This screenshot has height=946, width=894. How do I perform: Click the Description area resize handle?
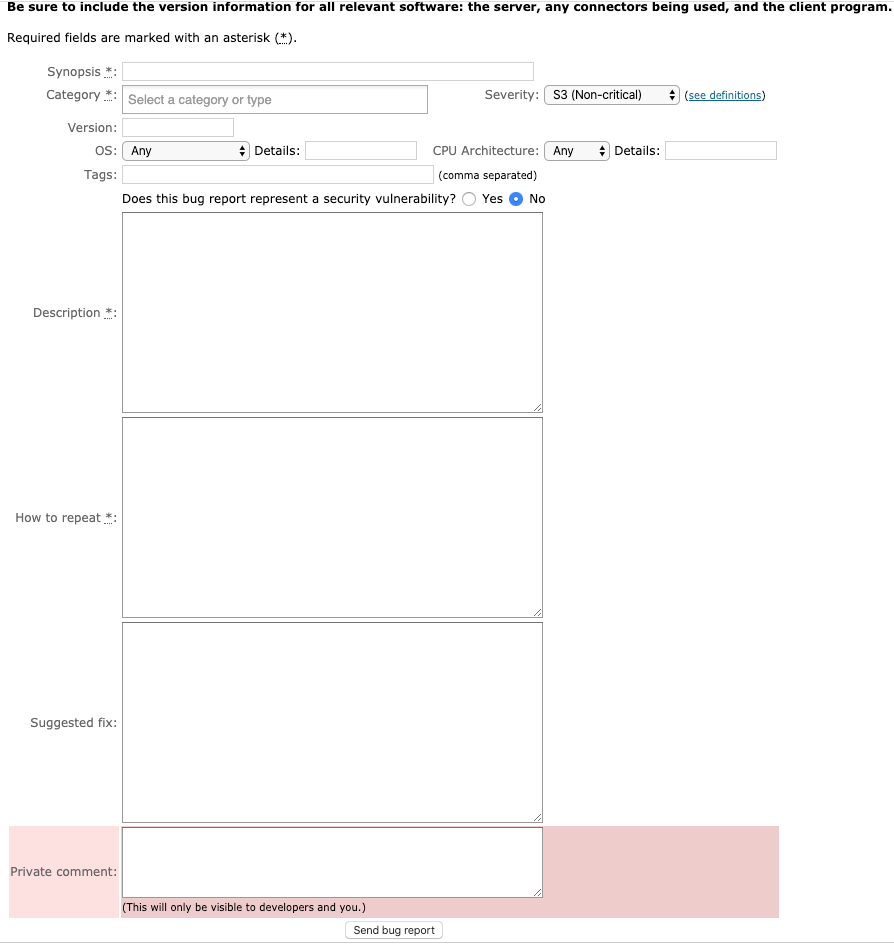[537, 408]
